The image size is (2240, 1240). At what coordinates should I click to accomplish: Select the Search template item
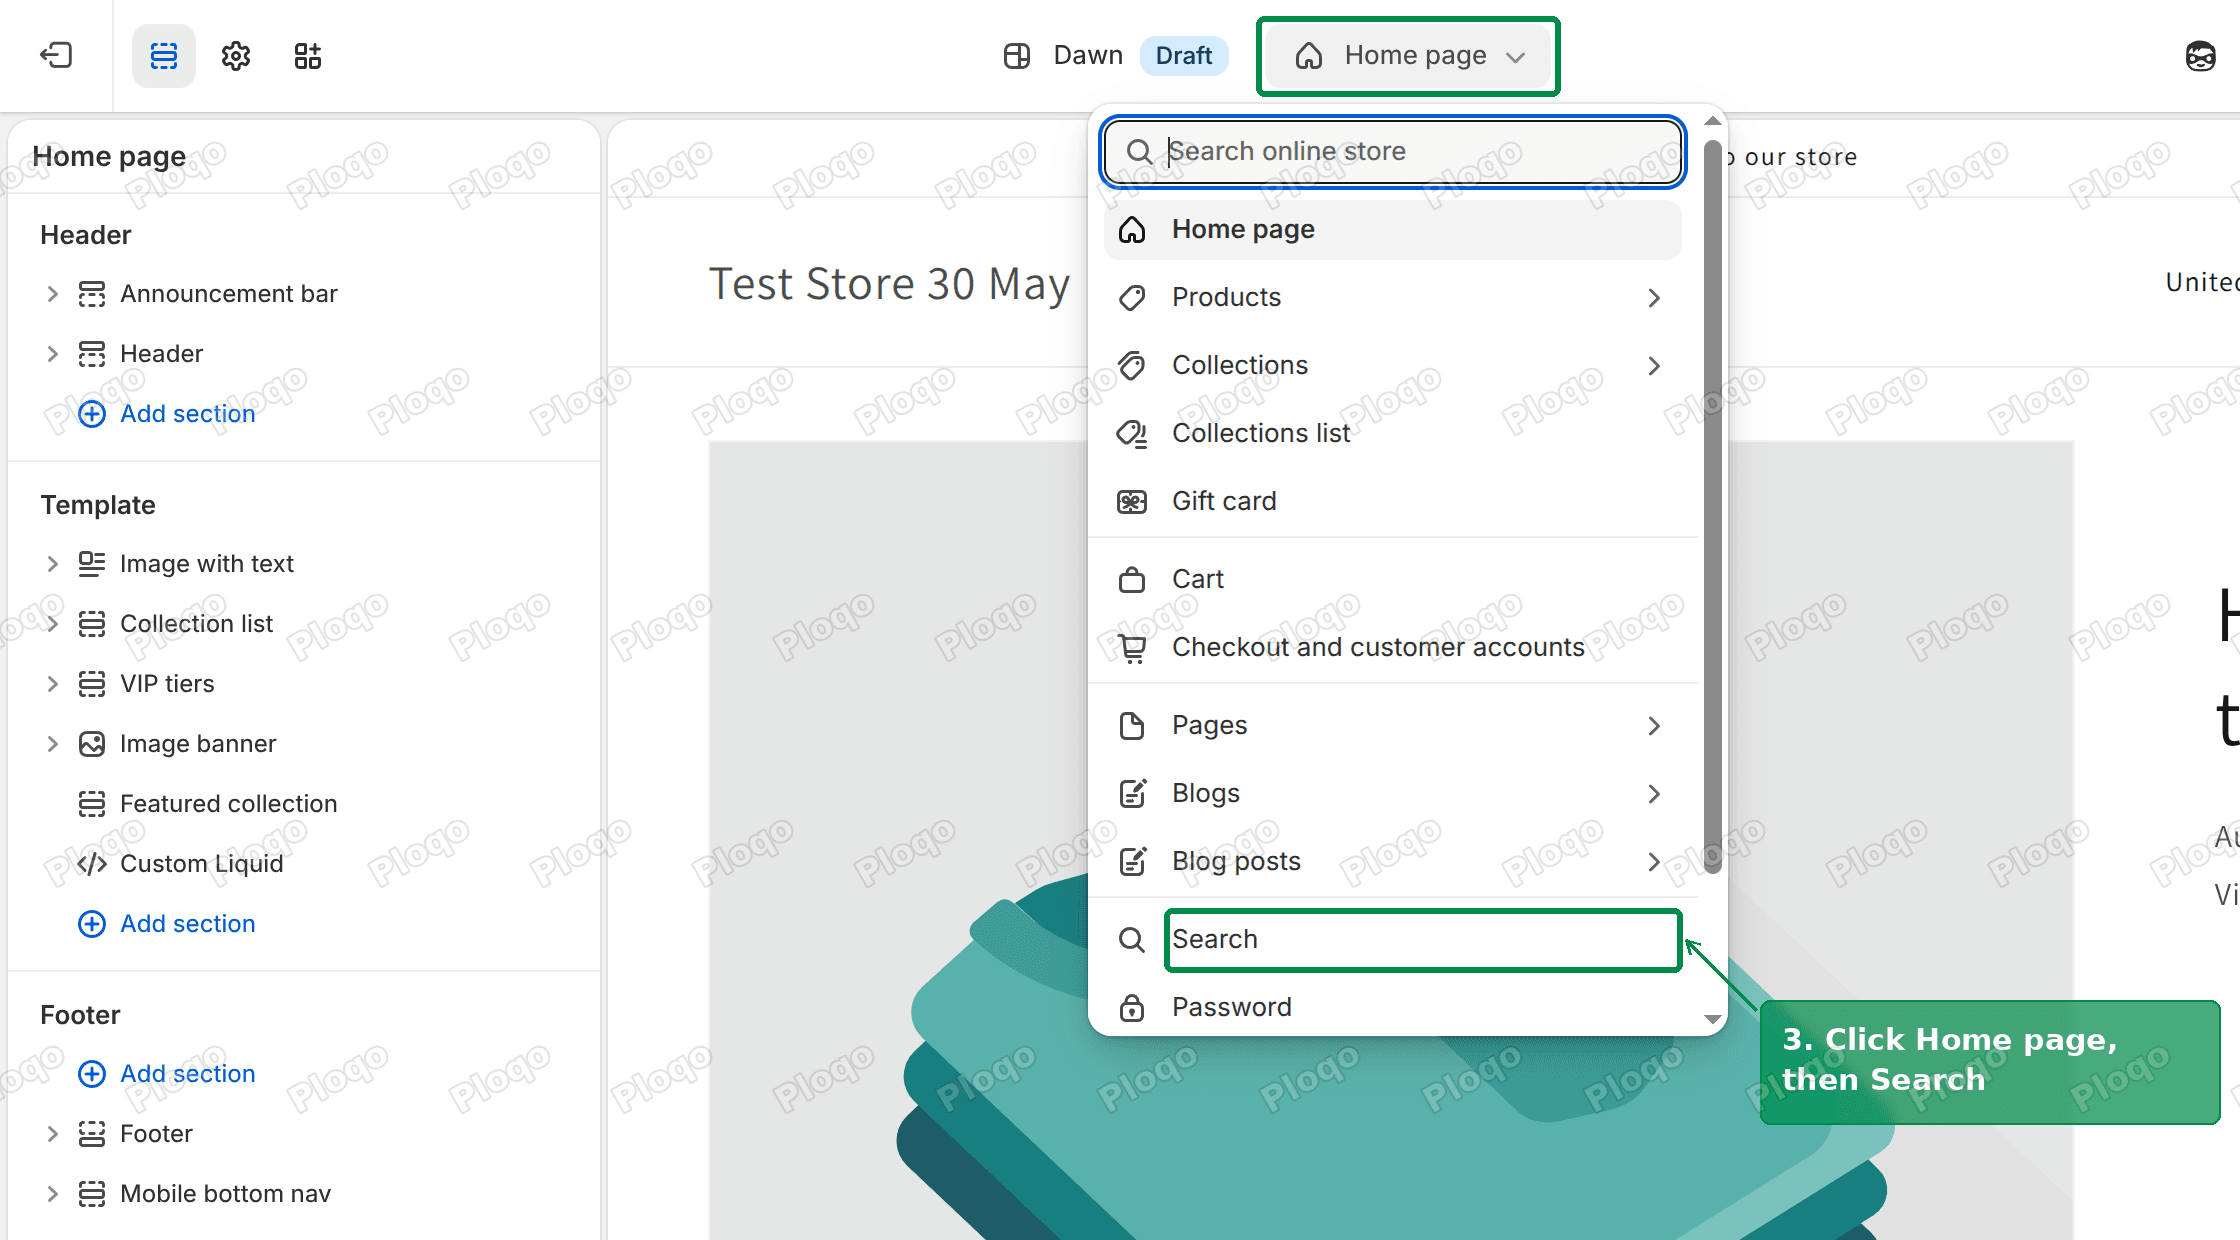point(1392,940)
